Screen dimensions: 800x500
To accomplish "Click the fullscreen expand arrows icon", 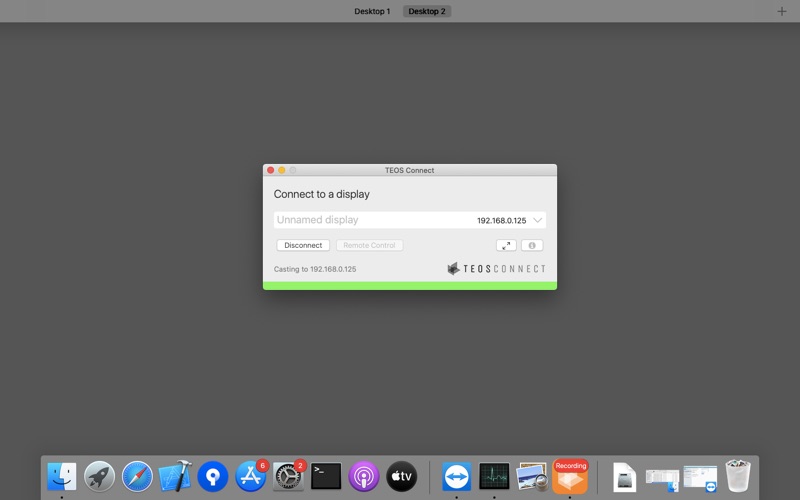I will coord(506,245).
